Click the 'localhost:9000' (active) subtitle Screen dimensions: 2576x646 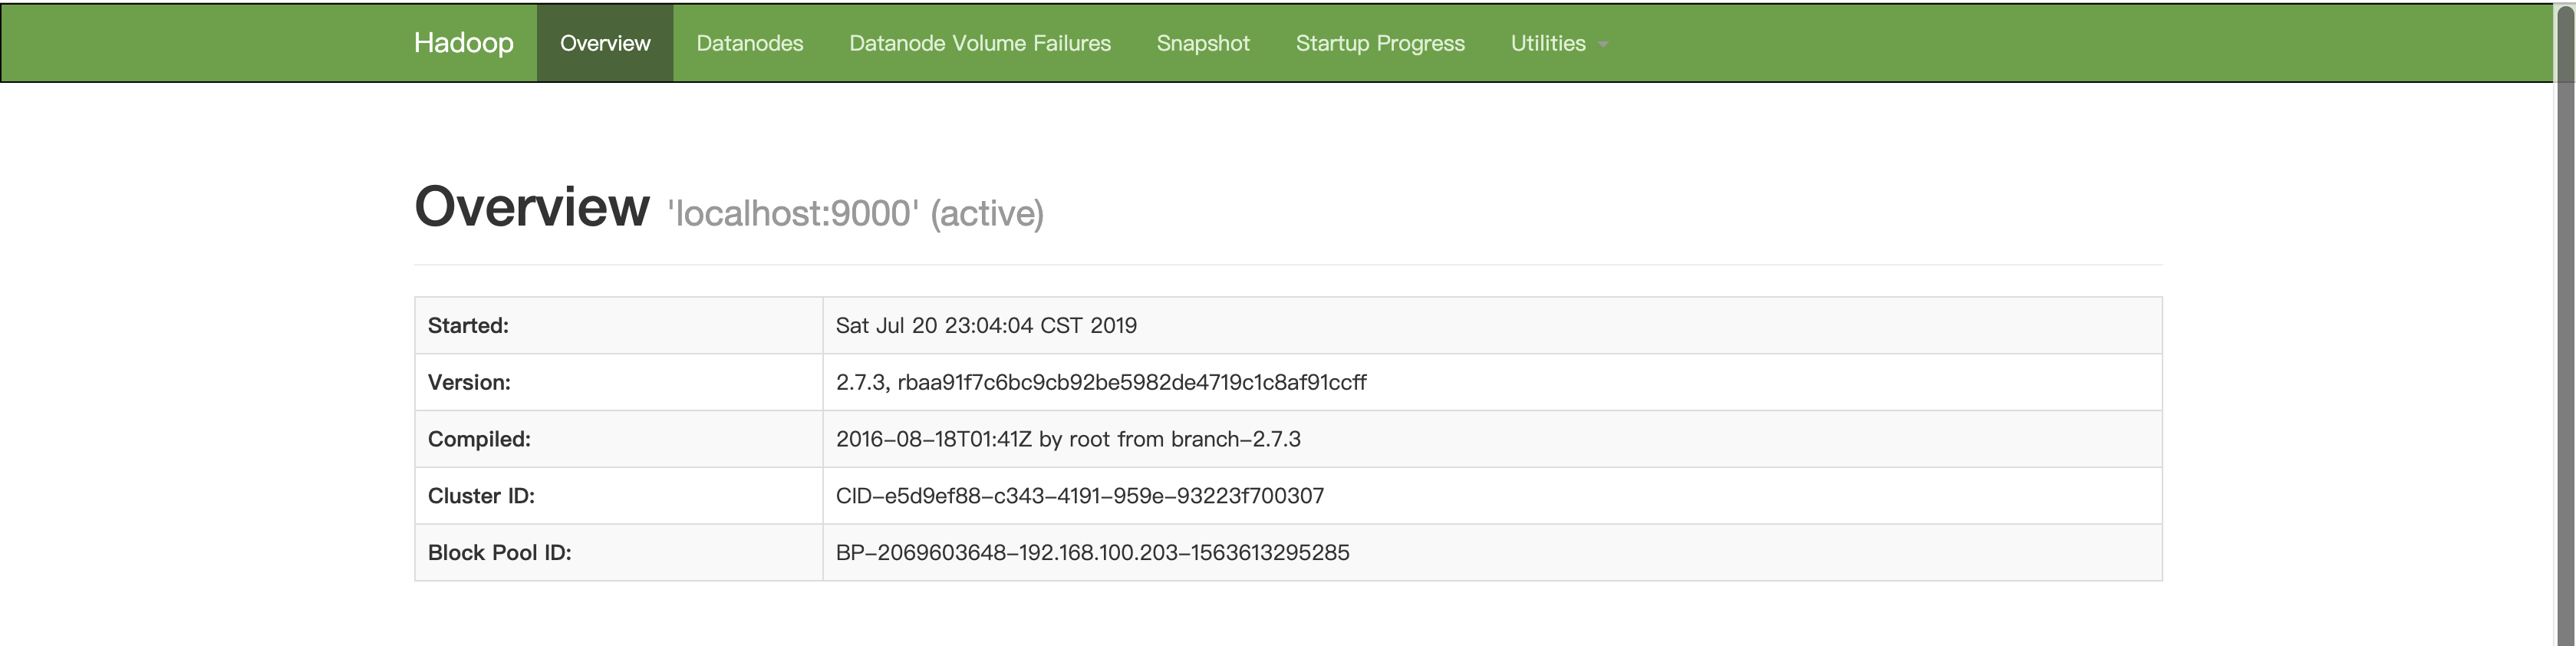(856, 213)
